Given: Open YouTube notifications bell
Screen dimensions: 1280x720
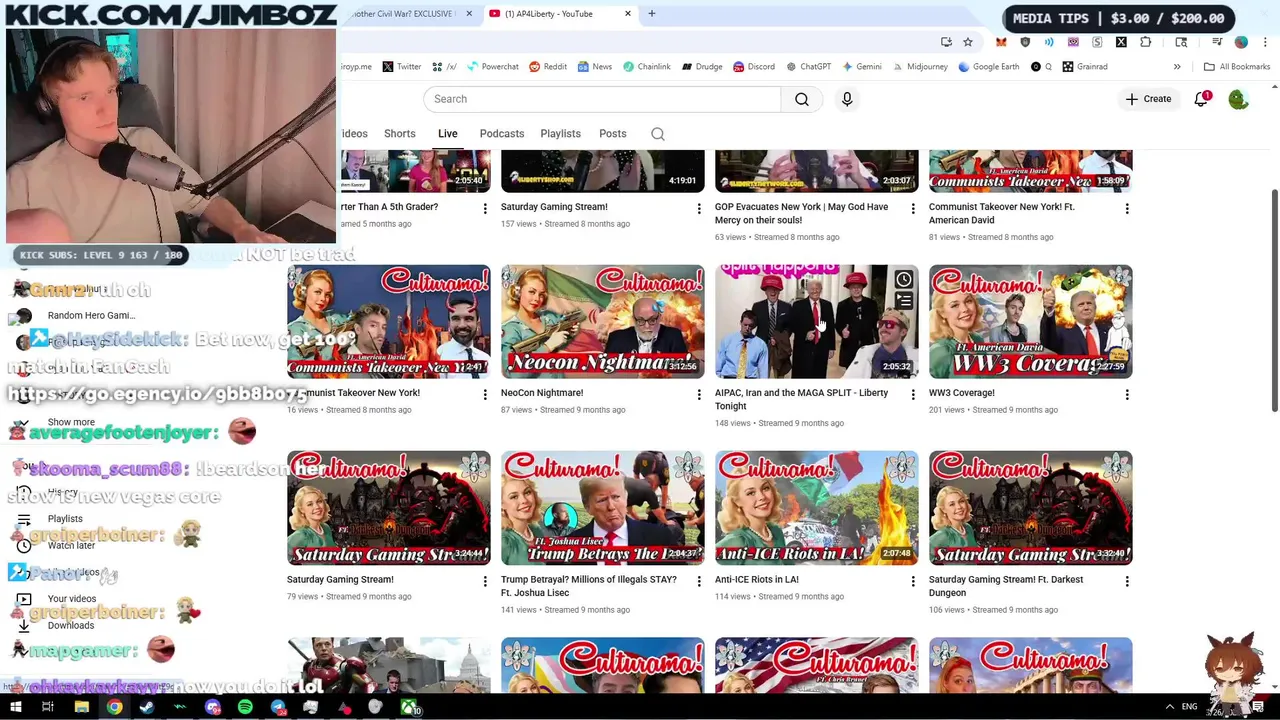Looking at the screenshot, I should click(1201, 99).
